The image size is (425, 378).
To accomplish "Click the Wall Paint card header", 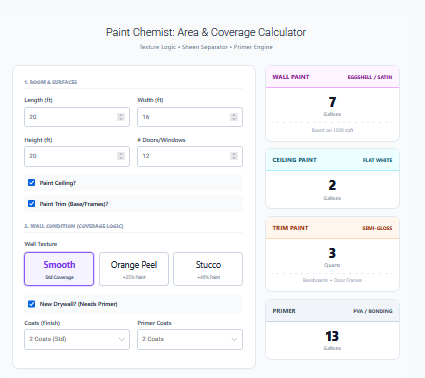I will (332, 77).
